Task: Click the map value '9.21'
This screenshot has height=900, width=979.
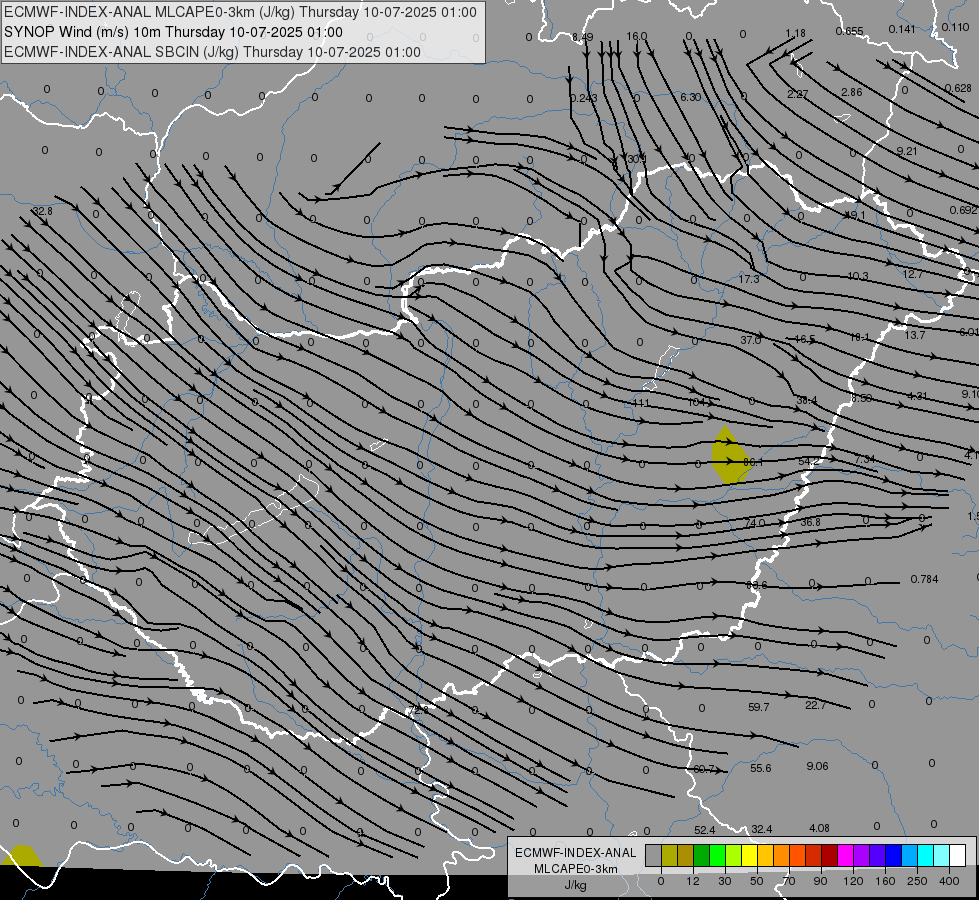Action: pos(907,151)
